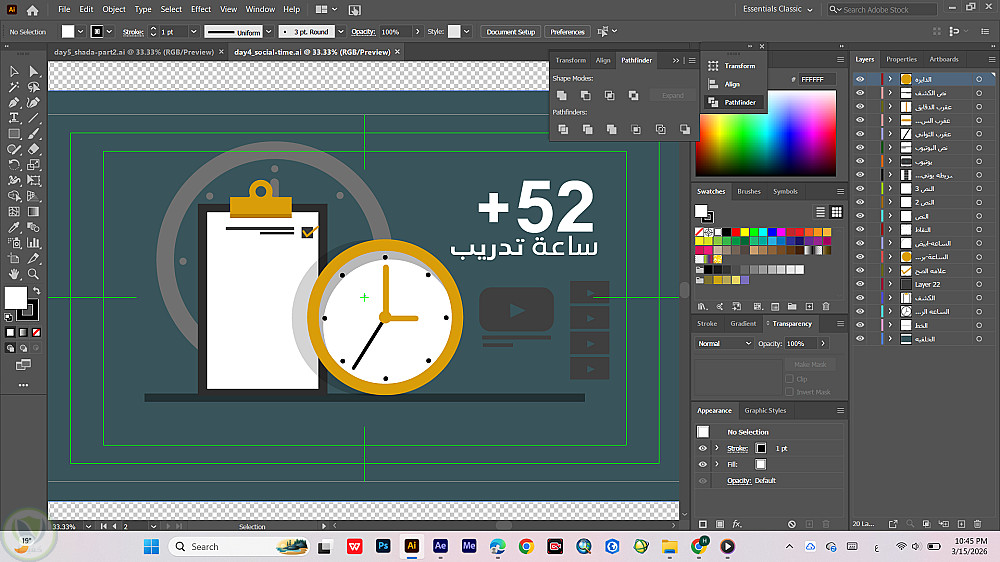Switch to the Brushes tab
Image resolution: width=1000 pixels, height=562 pixels.
749,191
